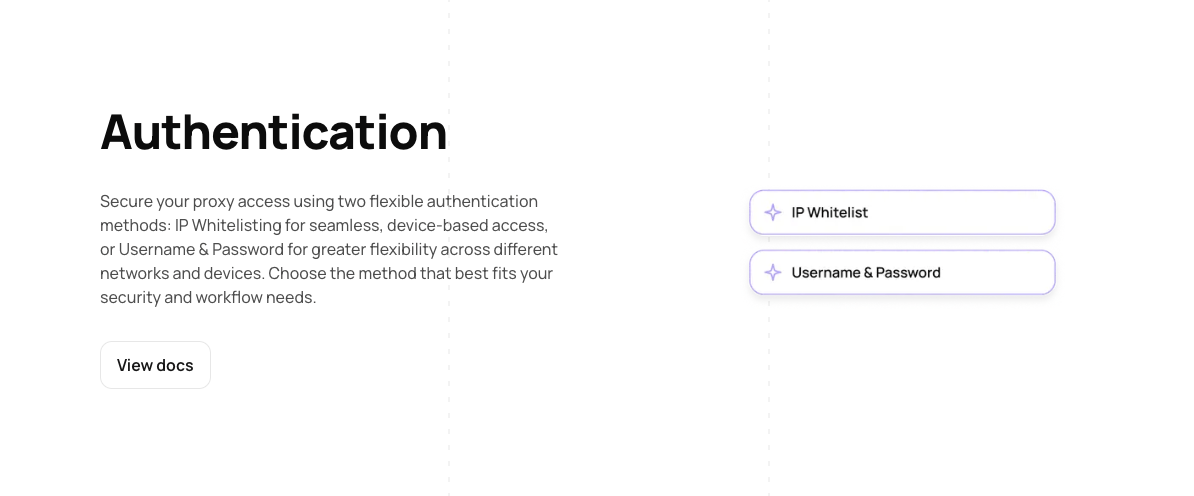The width and height of the screenshot is (1194, 496).
Task: Click the phrase "device-based access" in the paragraph
Action: pos(466,226)
